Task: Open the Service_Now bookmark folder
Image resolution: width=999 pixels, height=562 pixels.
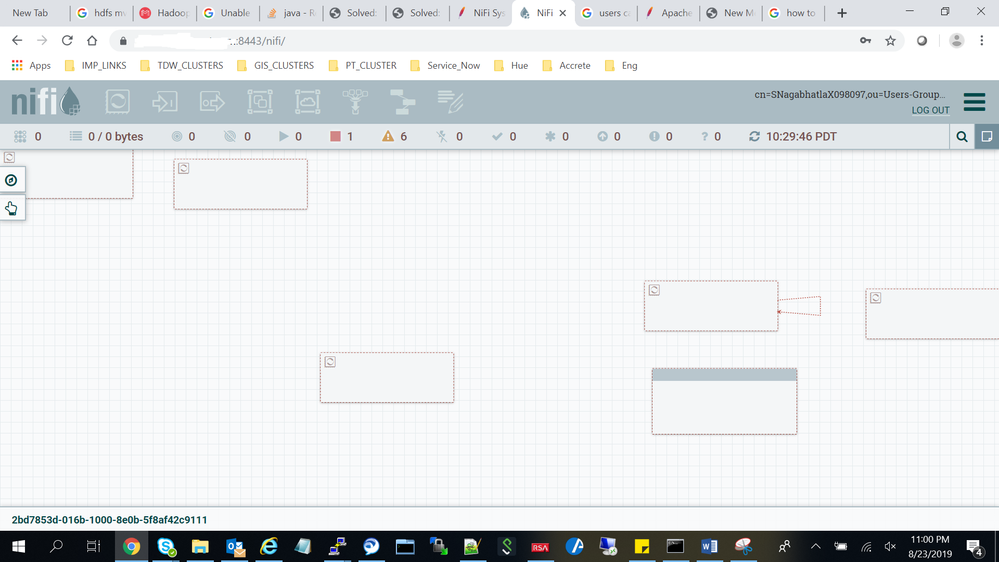Action: 445,66
